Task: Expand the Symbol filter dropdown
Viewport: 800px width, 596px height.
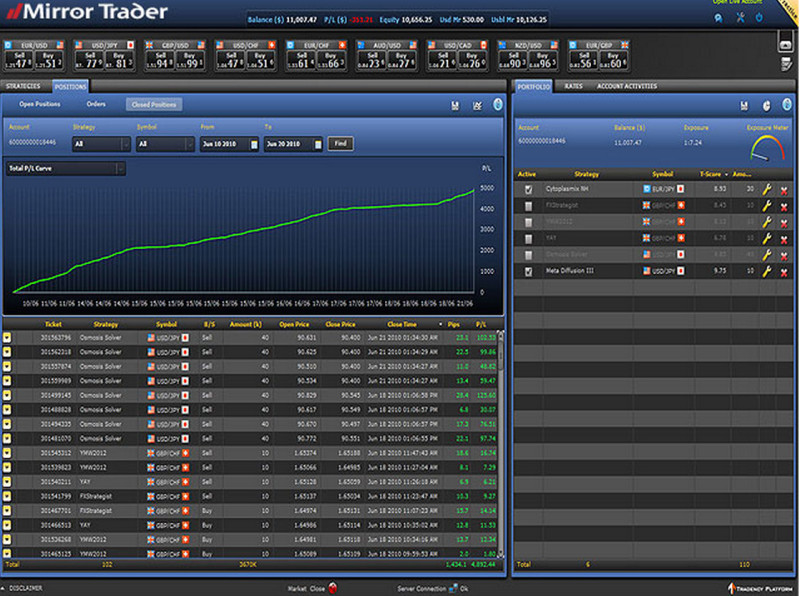Action: point(188,144)
